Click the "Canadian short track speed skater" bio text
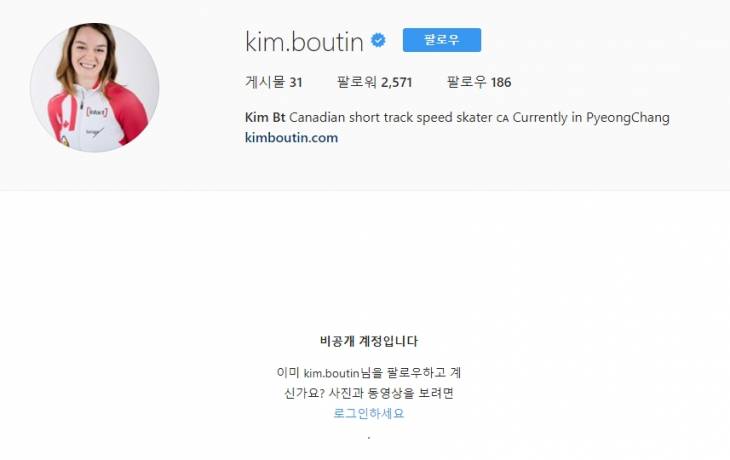This screenshot has height=460, width=730. coord(391,117)
